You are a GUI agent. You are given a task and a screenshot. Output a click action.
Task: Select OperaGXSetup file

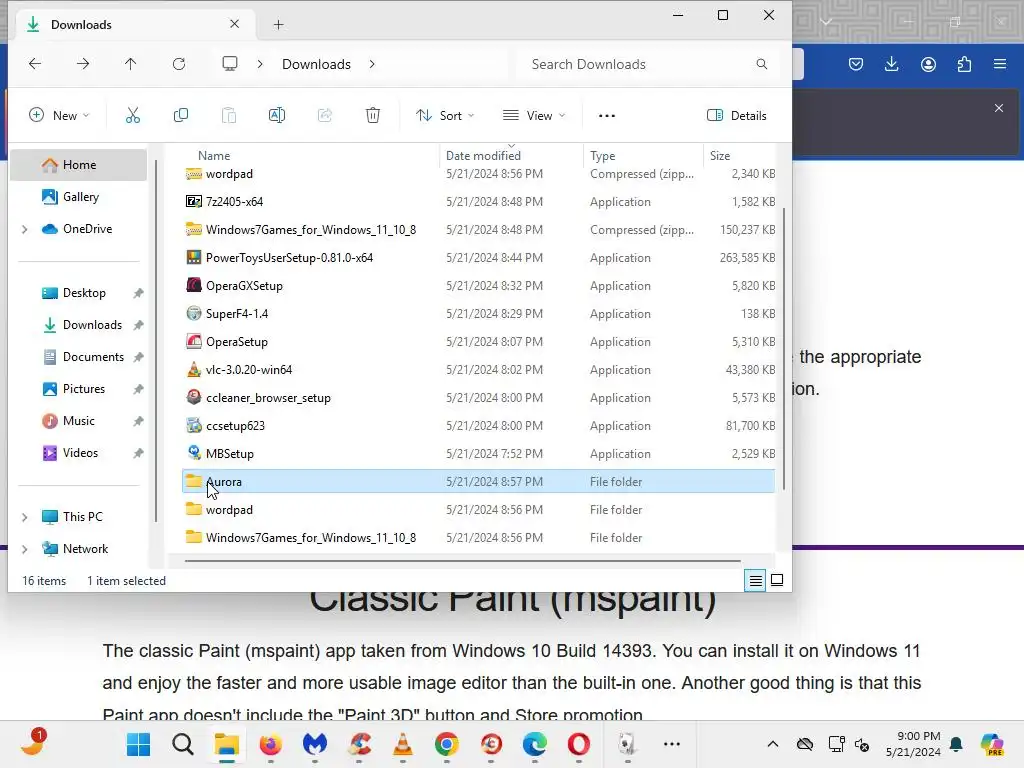click(x=479, y=285)
